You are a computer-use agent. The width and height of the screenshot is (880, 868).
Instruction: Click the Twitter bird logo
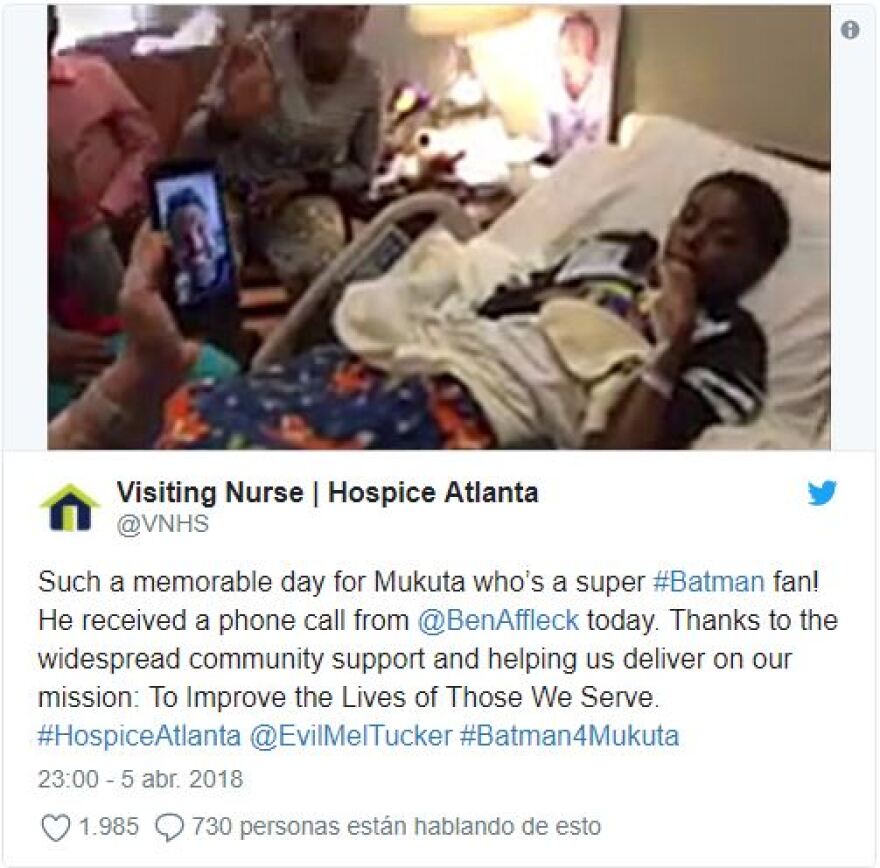click(822, 493)
